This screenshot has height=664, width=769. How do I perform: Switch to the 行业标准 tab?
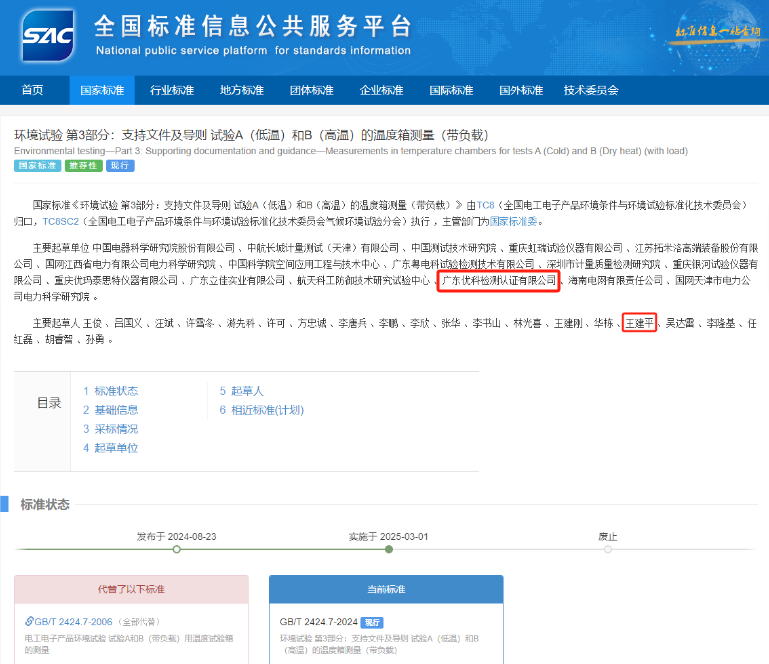(171, 90)
